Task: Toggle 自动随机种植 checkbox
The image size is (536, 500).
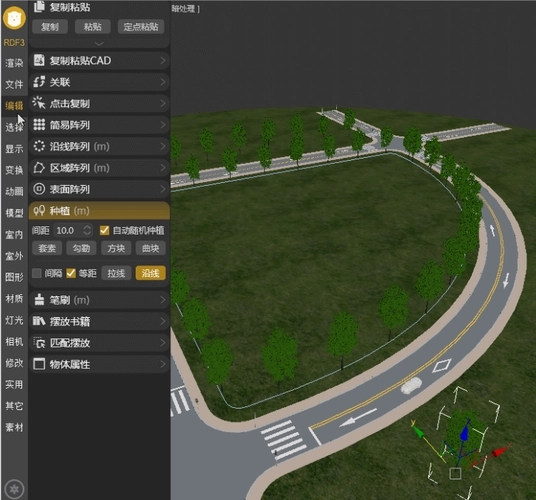Action: point(104,230)
